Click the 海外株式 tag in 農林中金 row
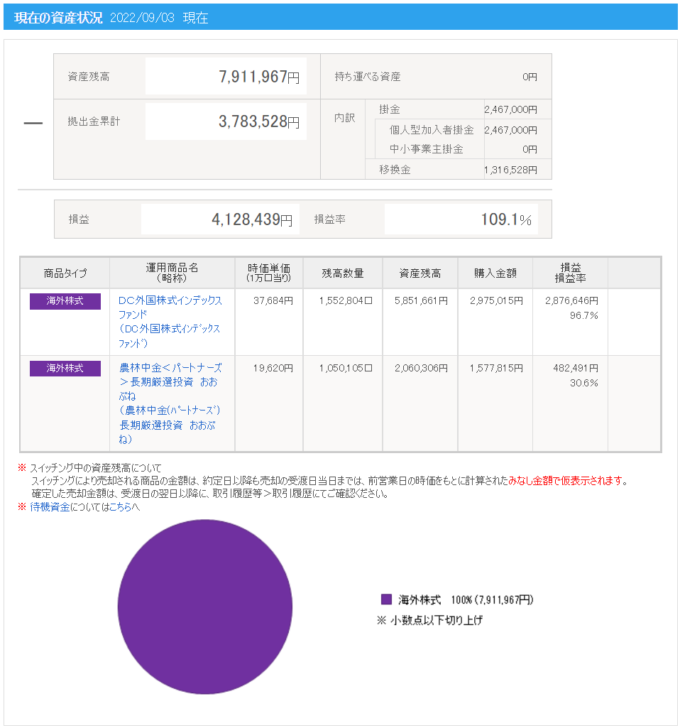This screenshot has height=728, width=680. click(65, 368)
